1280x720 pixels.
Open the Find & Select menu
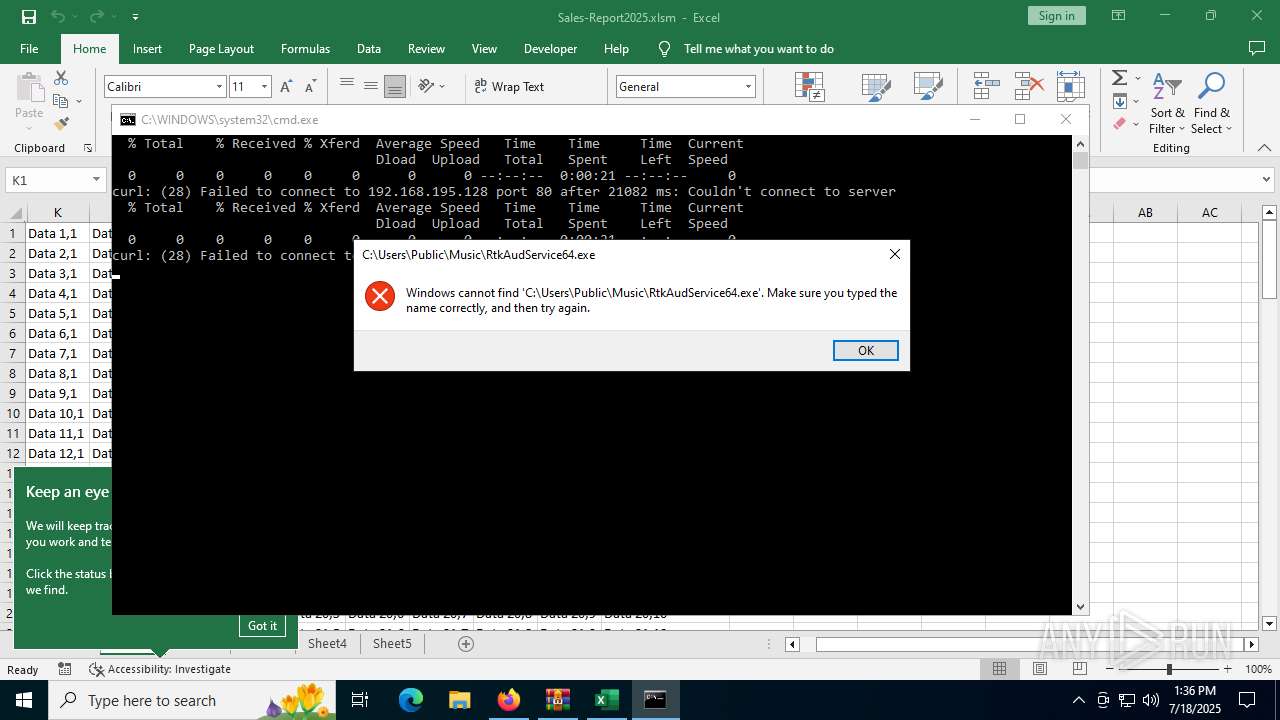click(1211, 102)
